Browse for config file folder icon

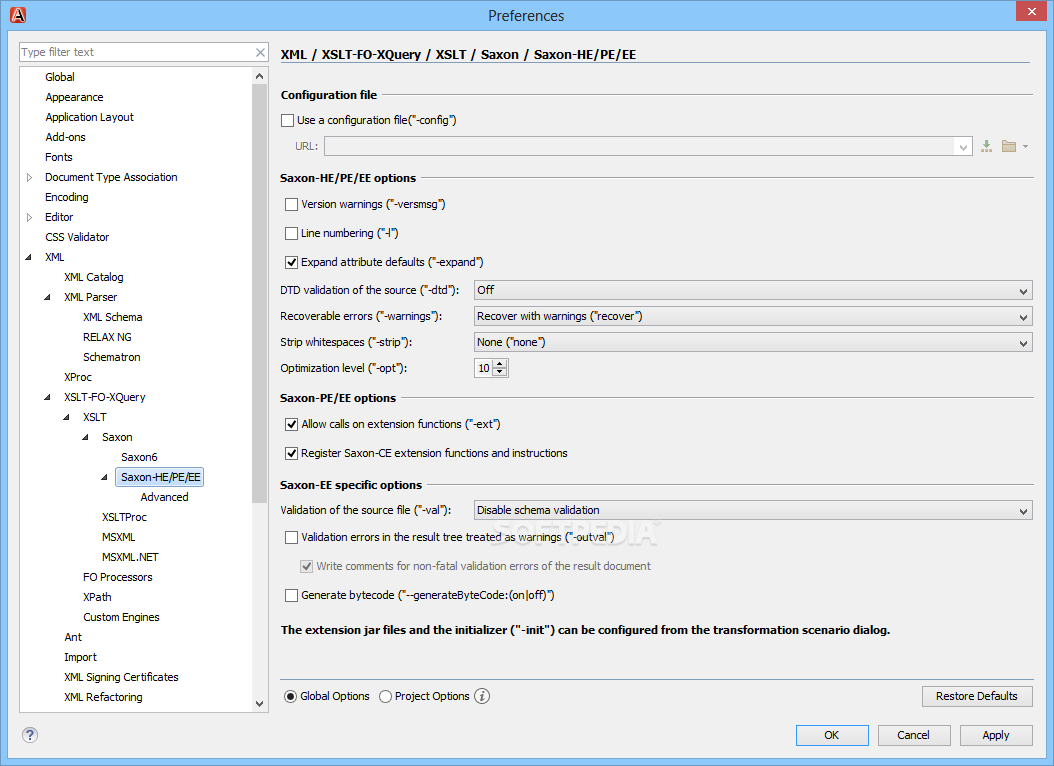[x=1008, y=146]
